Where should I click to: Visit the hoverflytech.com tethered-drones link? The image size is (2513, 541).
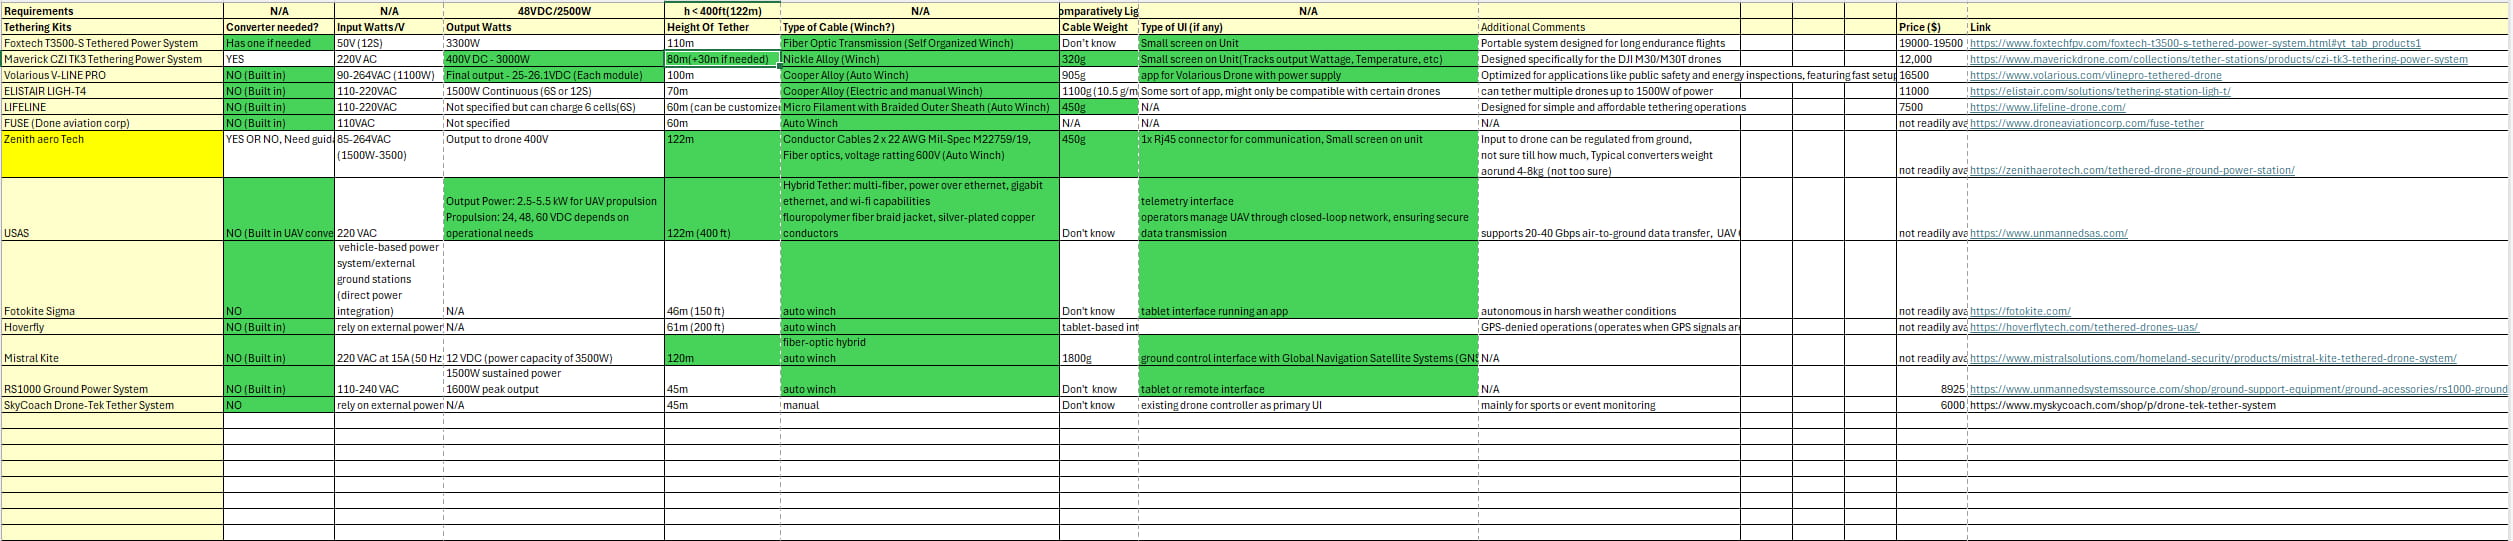(x=2084, y=328)
